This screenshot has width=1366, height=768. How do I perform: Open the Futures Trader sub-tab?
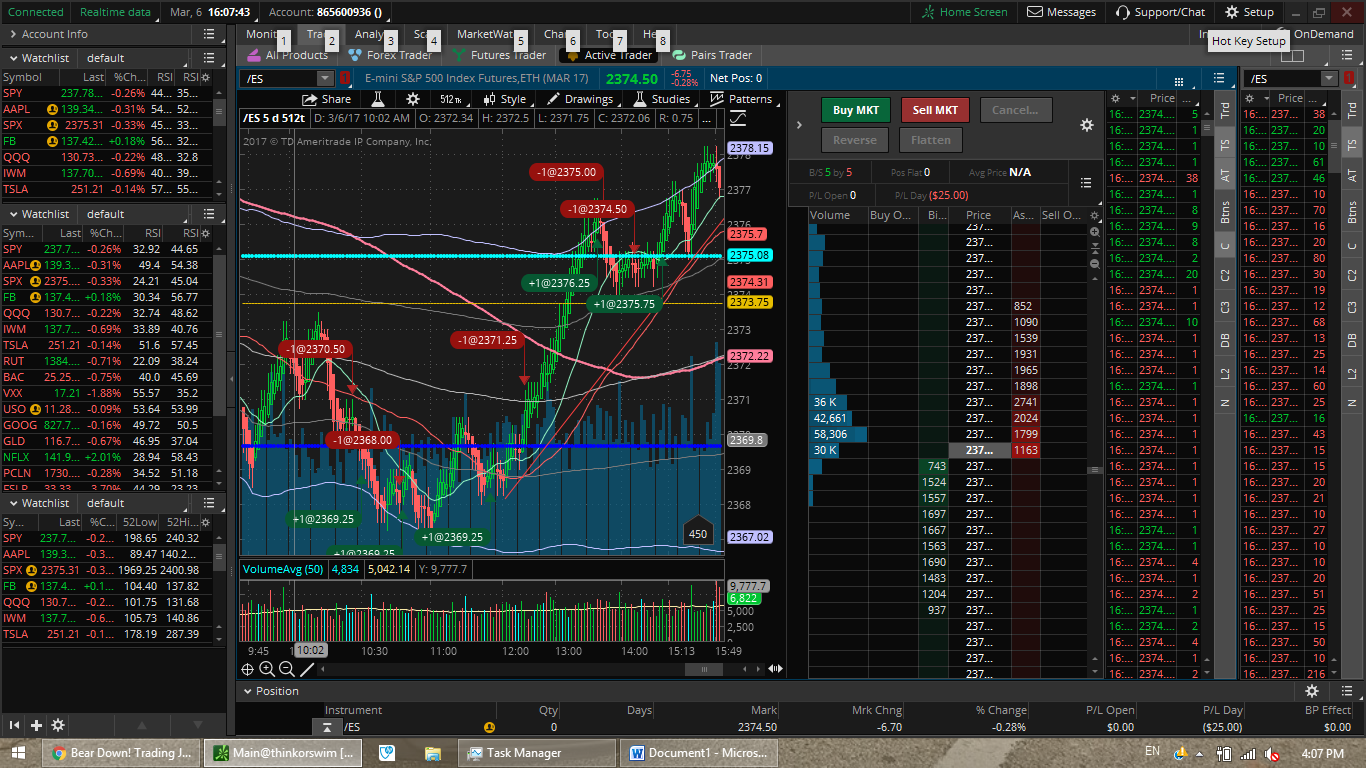coord(499,55)
